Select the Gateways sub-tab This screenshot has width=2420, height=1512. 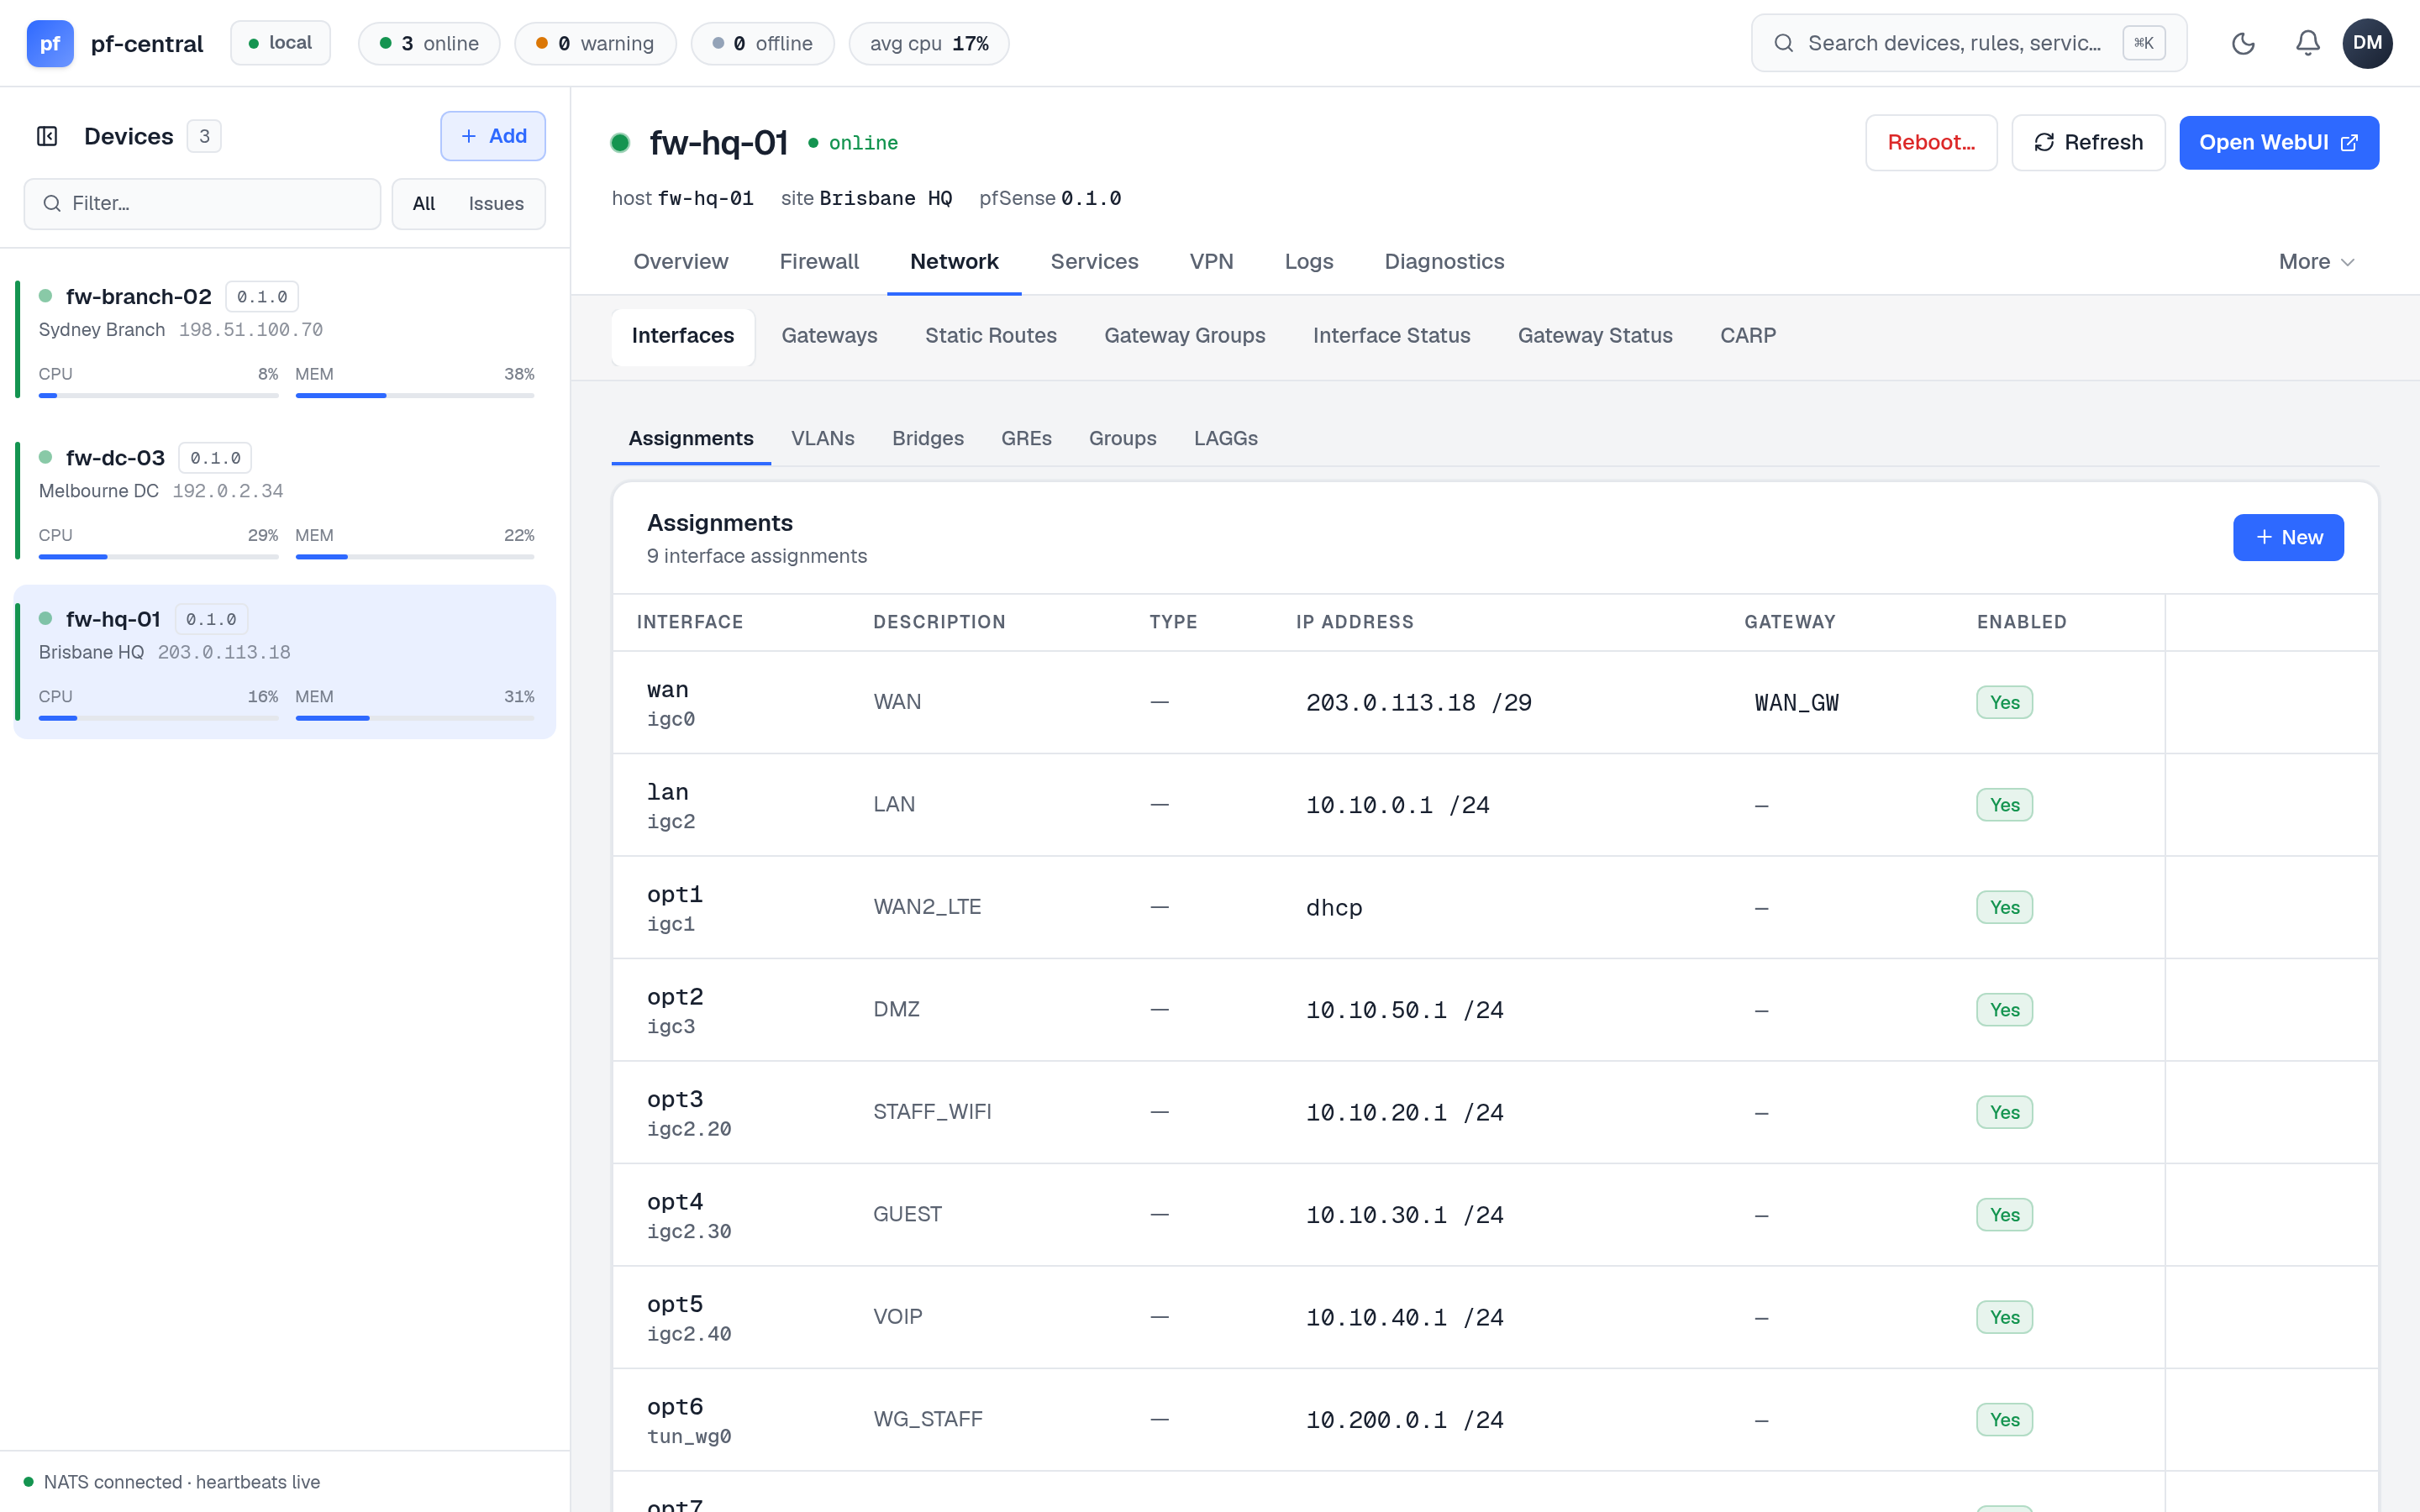(x=829, y=336)
